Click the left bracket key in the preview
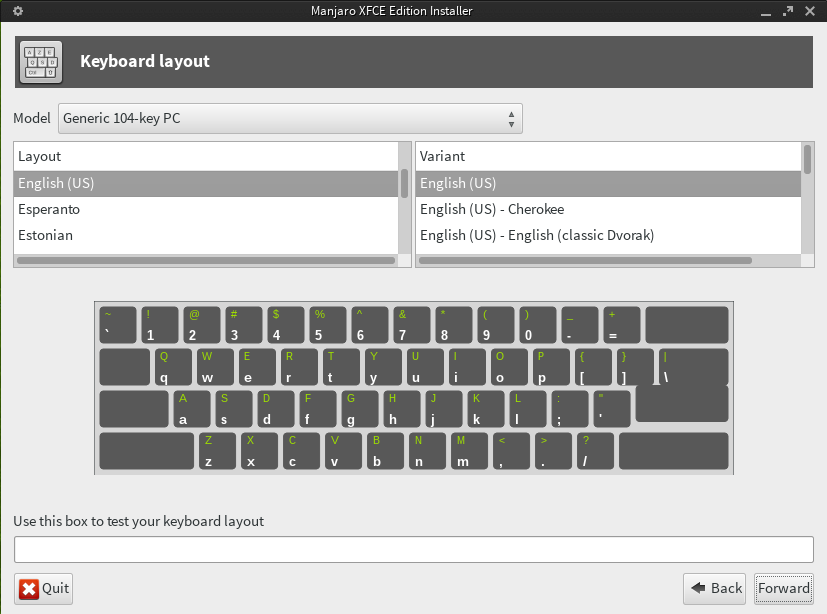Image resolution: width=827 pixels, height=614 pixels. click(x=593, y=367)
